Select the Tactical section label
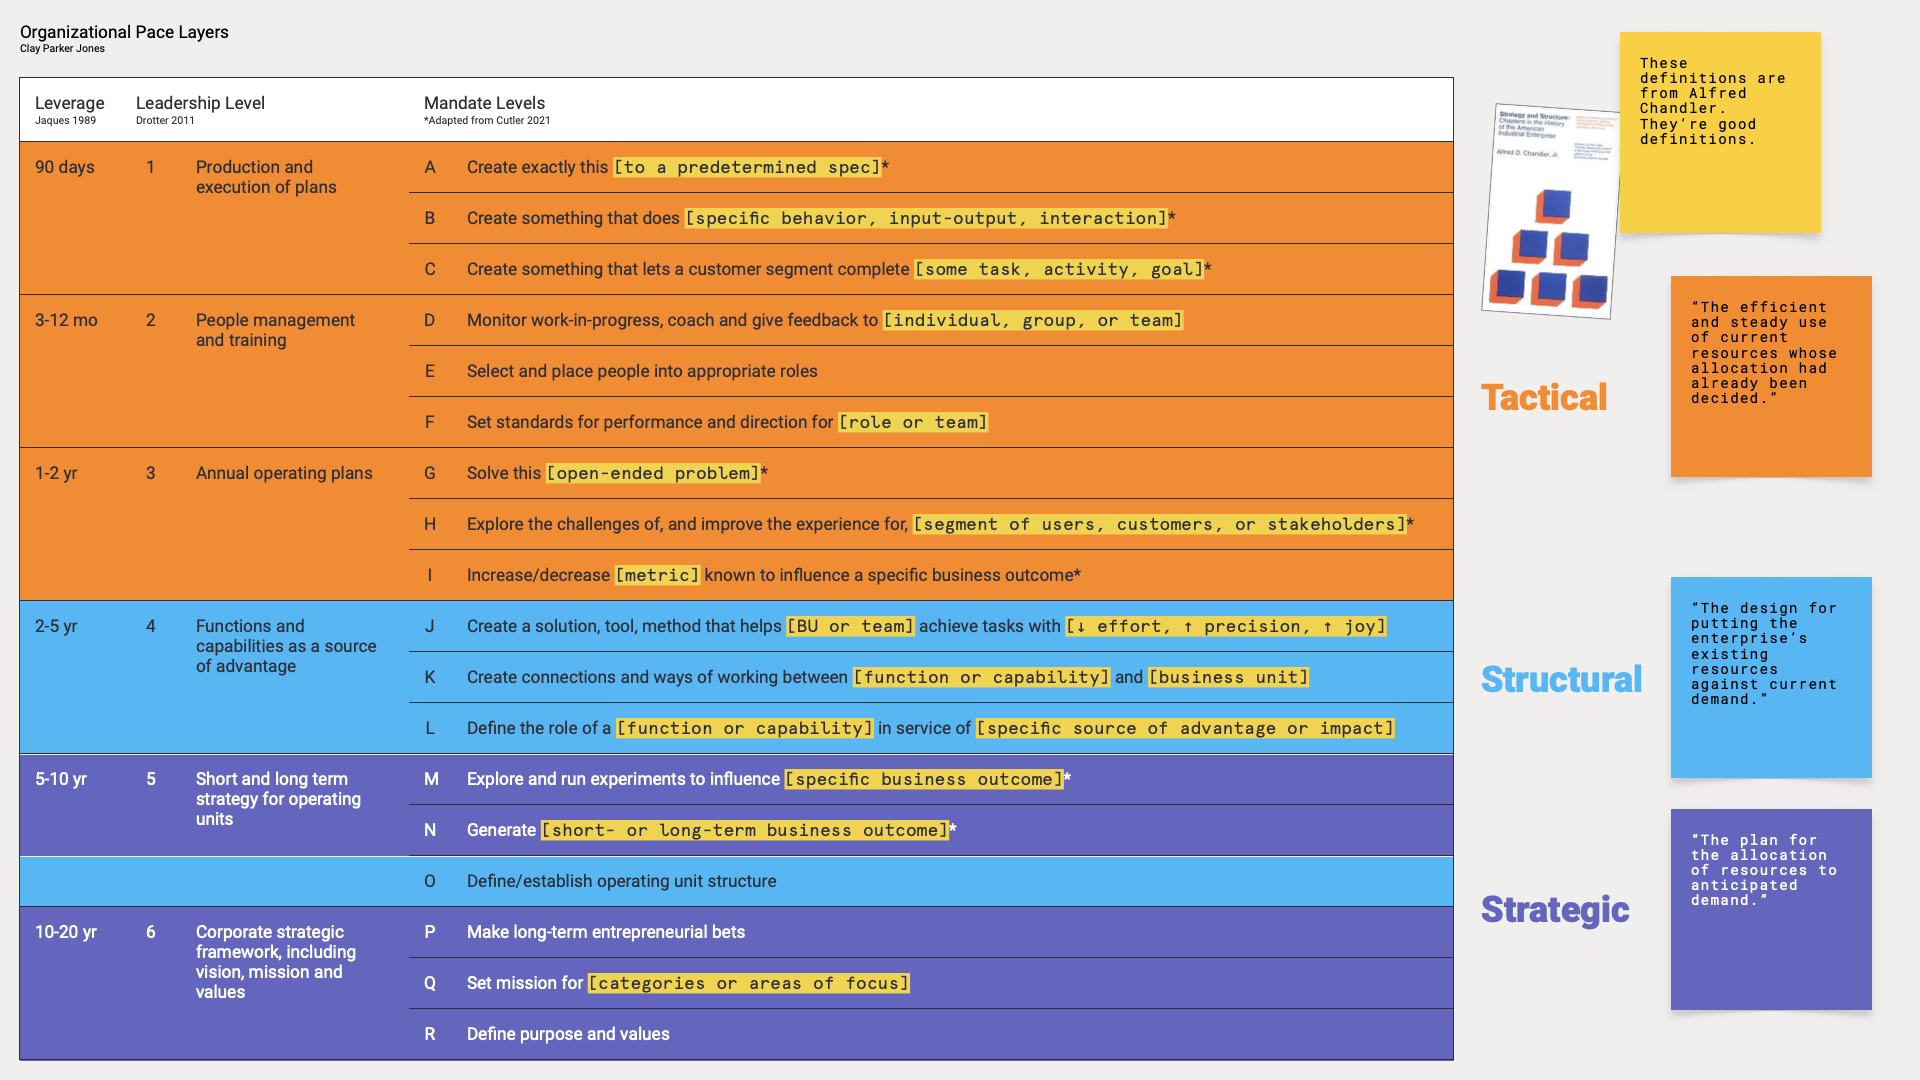Screen dimensions: 1920x1080 pos(1544,397)
